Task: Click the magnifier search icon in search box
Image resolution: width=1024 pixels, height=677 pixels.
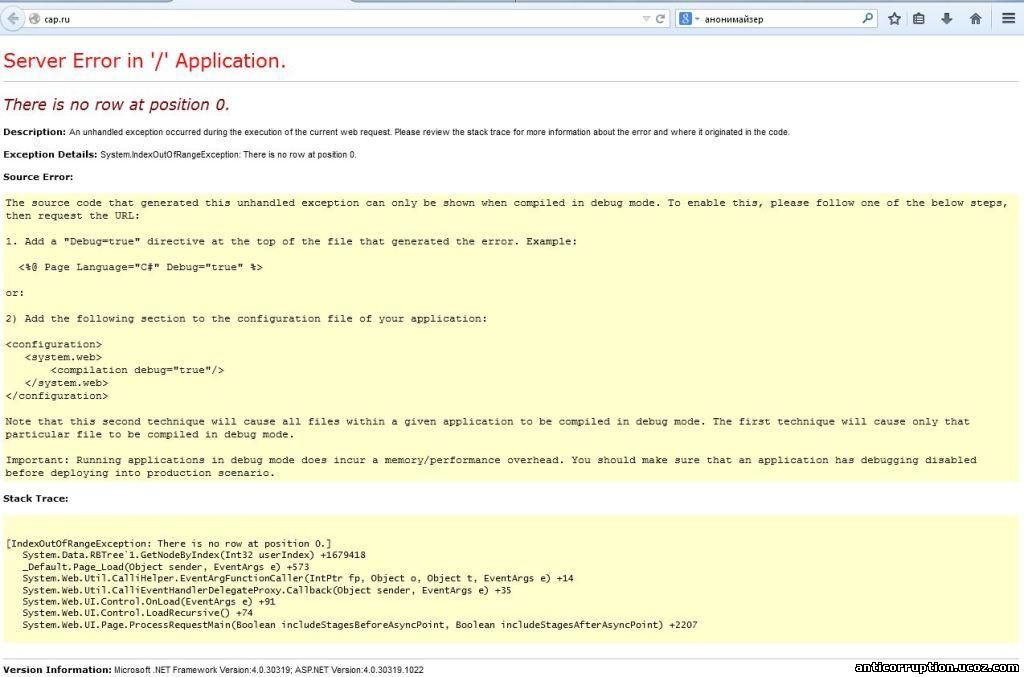Action: [867, 19]
